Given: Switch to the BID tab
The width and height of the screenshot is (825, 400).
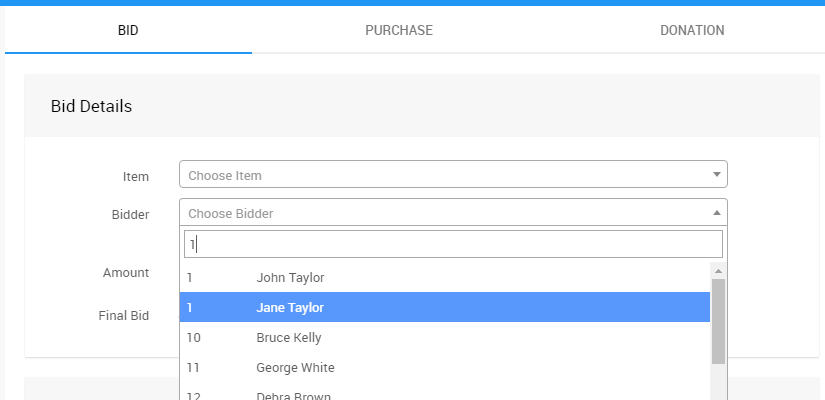Looking at the screenshot, I should point(128,30).
